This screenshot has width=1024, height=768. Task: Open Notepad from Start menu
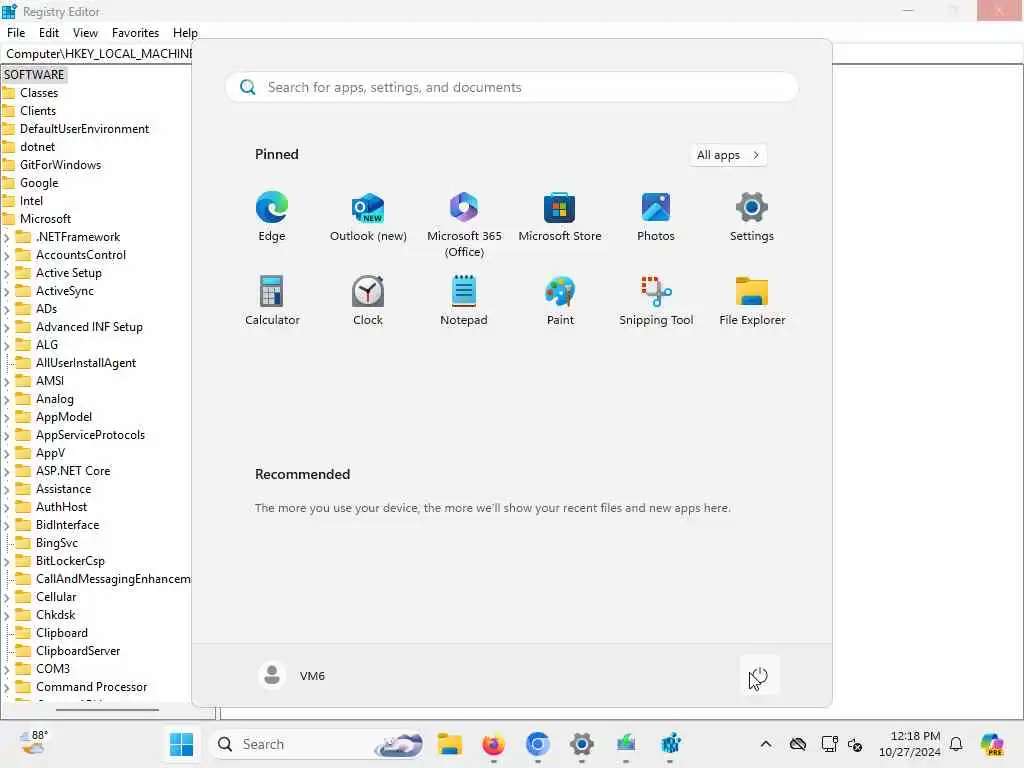(464, 300)
